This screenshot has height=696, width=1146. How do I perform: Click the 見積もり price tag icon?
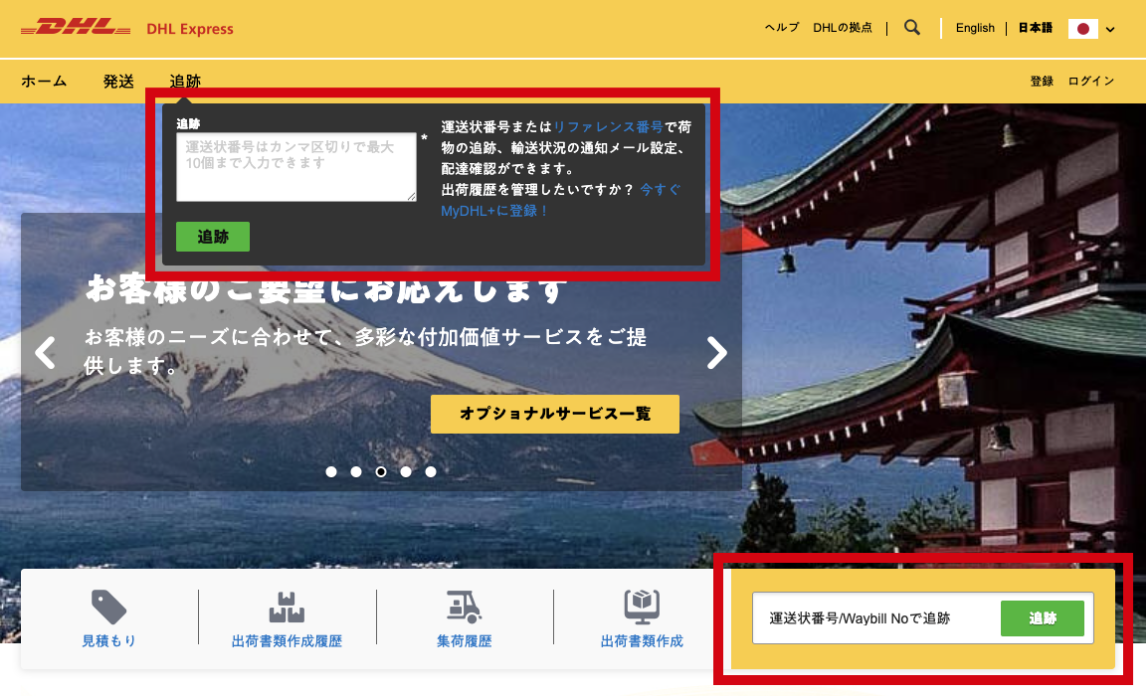109,607
